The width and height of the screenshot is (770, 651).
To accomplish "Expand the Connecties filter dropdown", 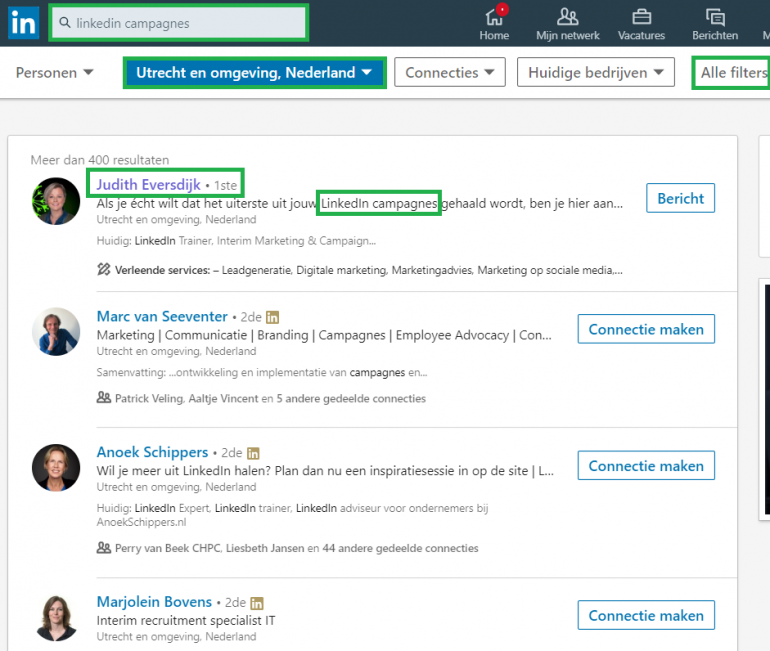I will coord(450,73).
